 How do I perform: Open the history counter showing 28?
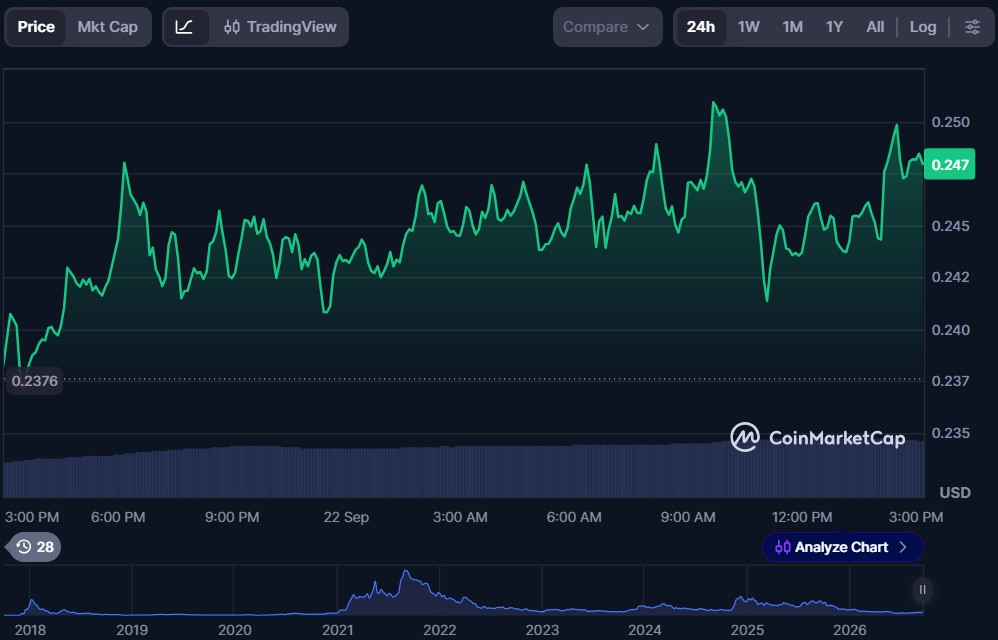[35, 547]
